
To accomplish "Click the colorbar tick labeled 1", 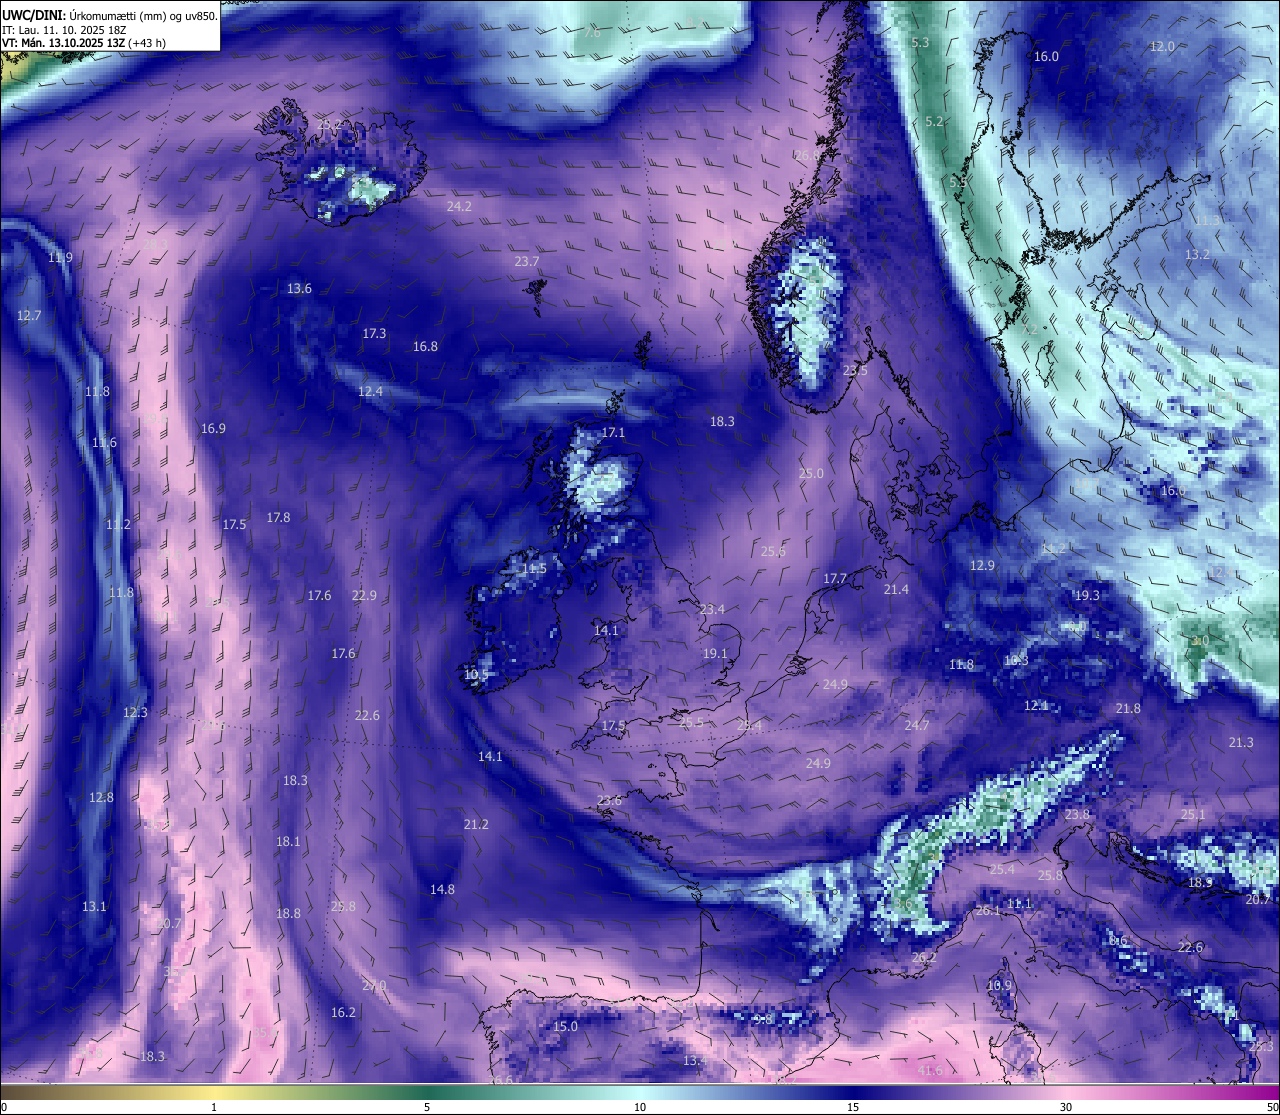I will click(214, 1107).
